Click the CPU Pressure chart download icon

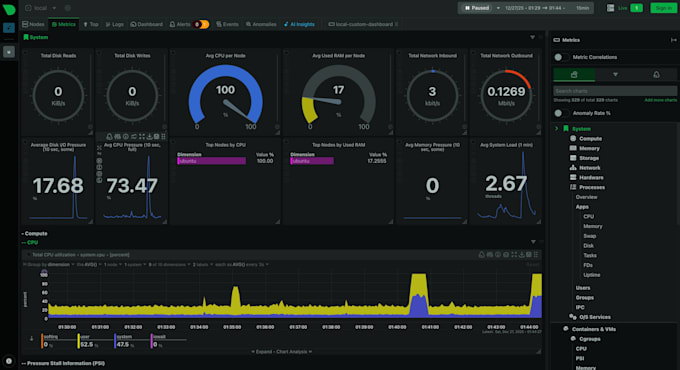(x=149, y=137)
